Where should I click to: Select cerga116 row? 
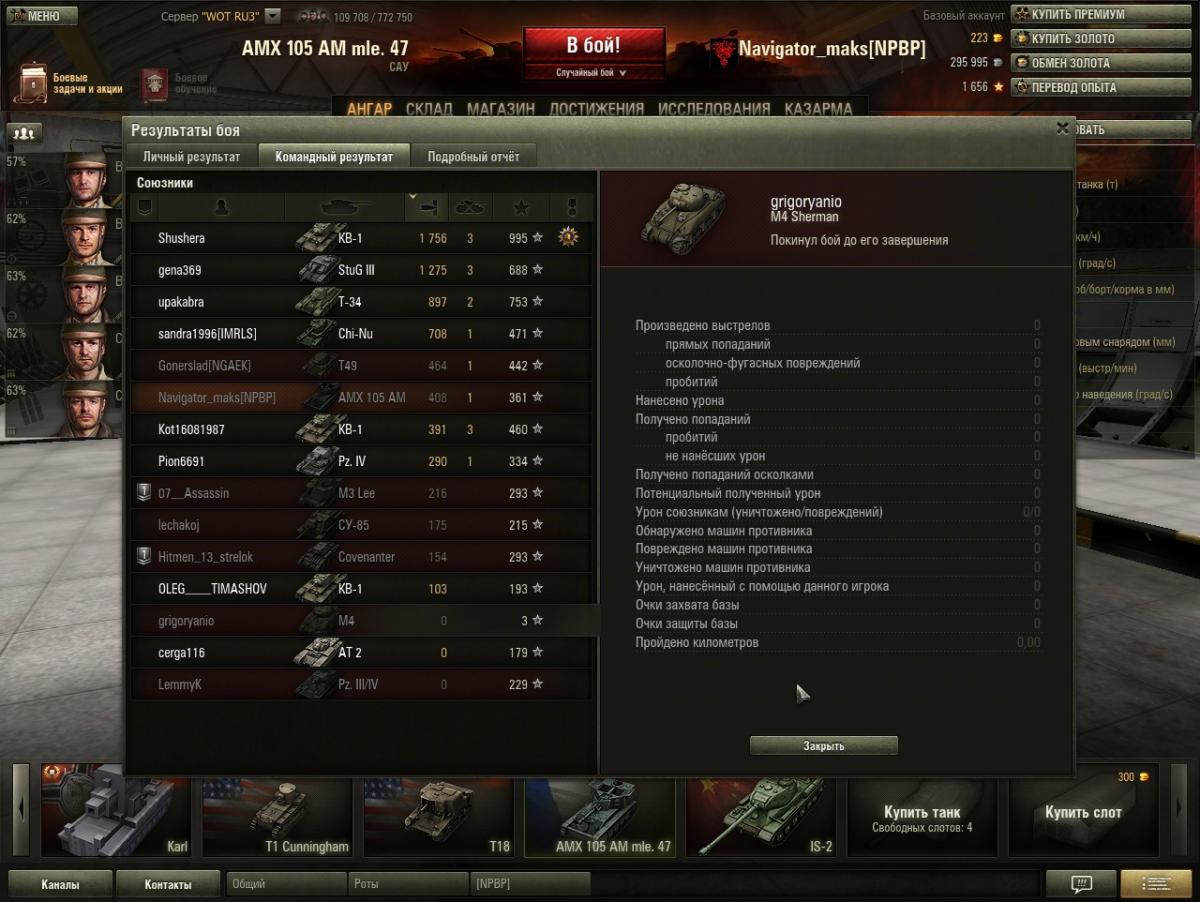point(362,653)
